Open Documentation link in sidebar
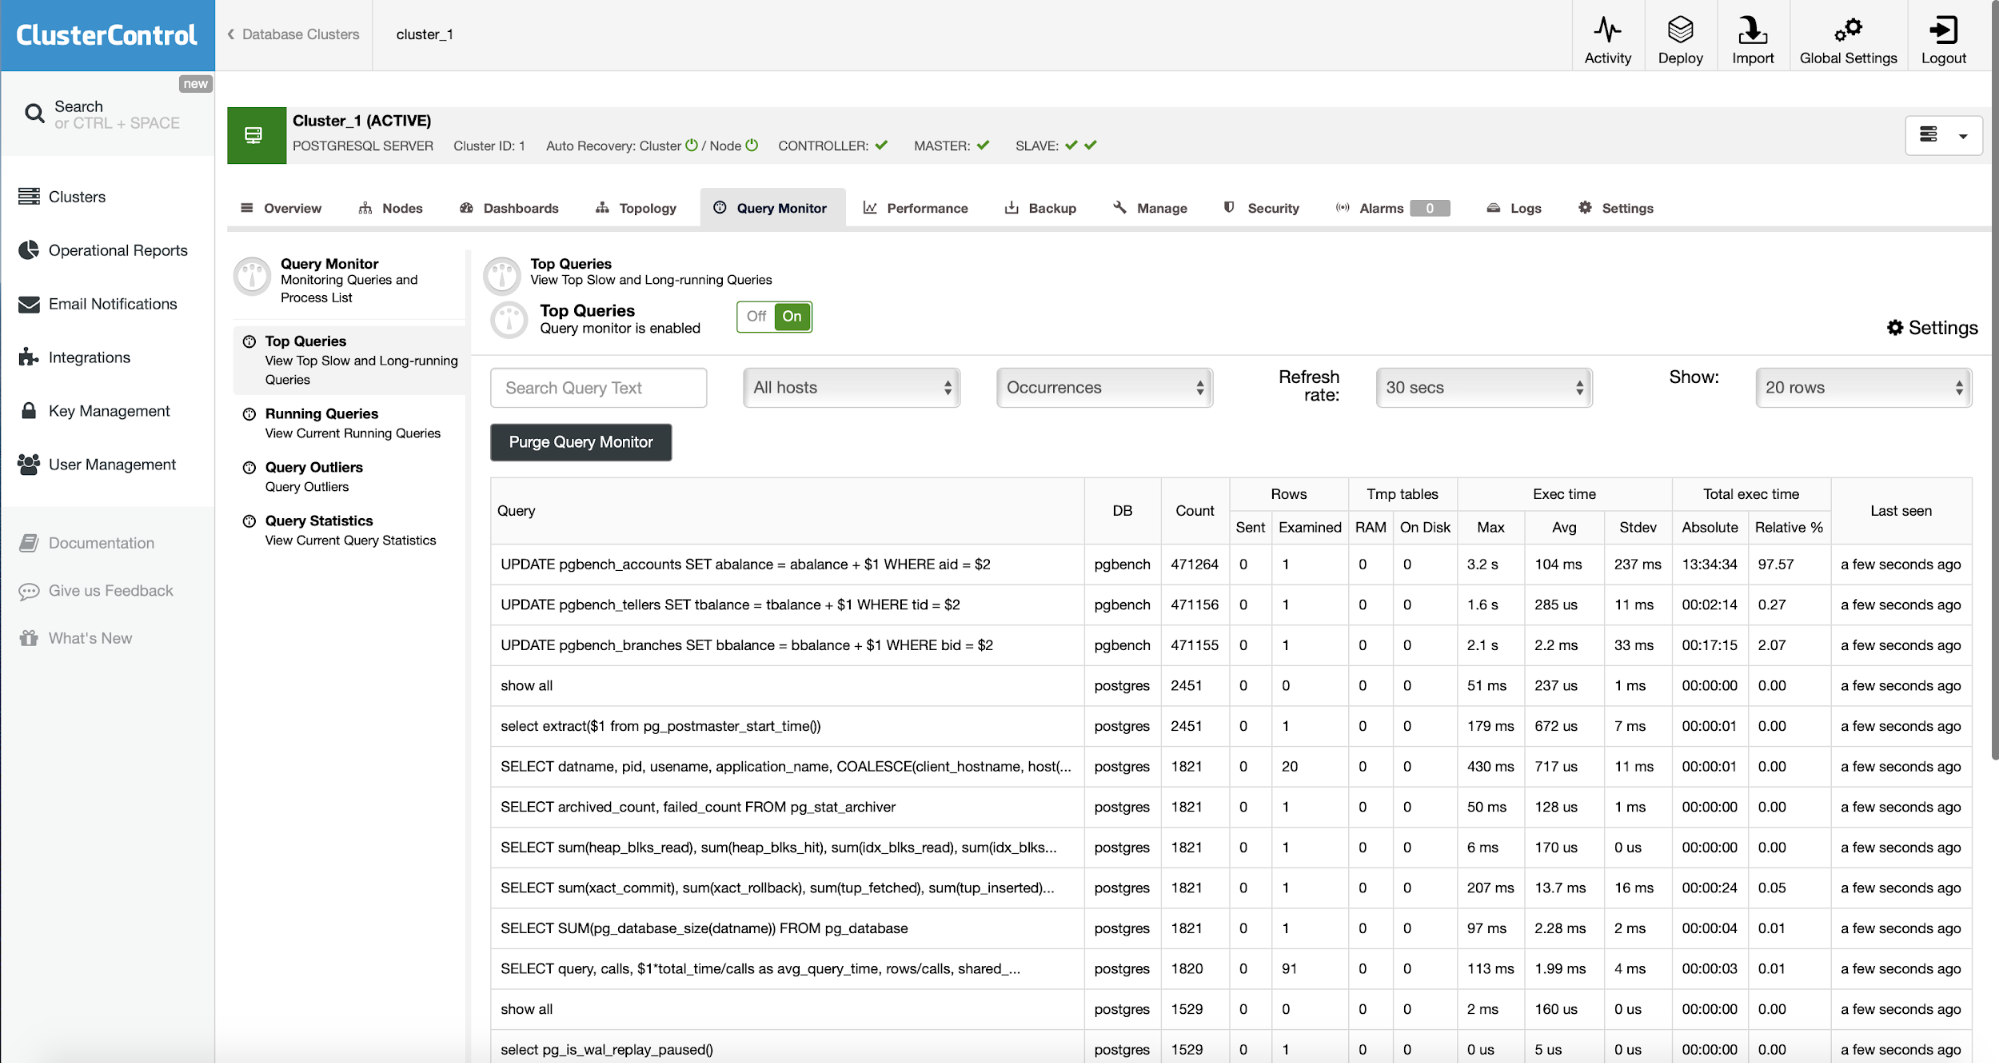This screenshot has height=1064, width=1999. click(x=101, y=543)
